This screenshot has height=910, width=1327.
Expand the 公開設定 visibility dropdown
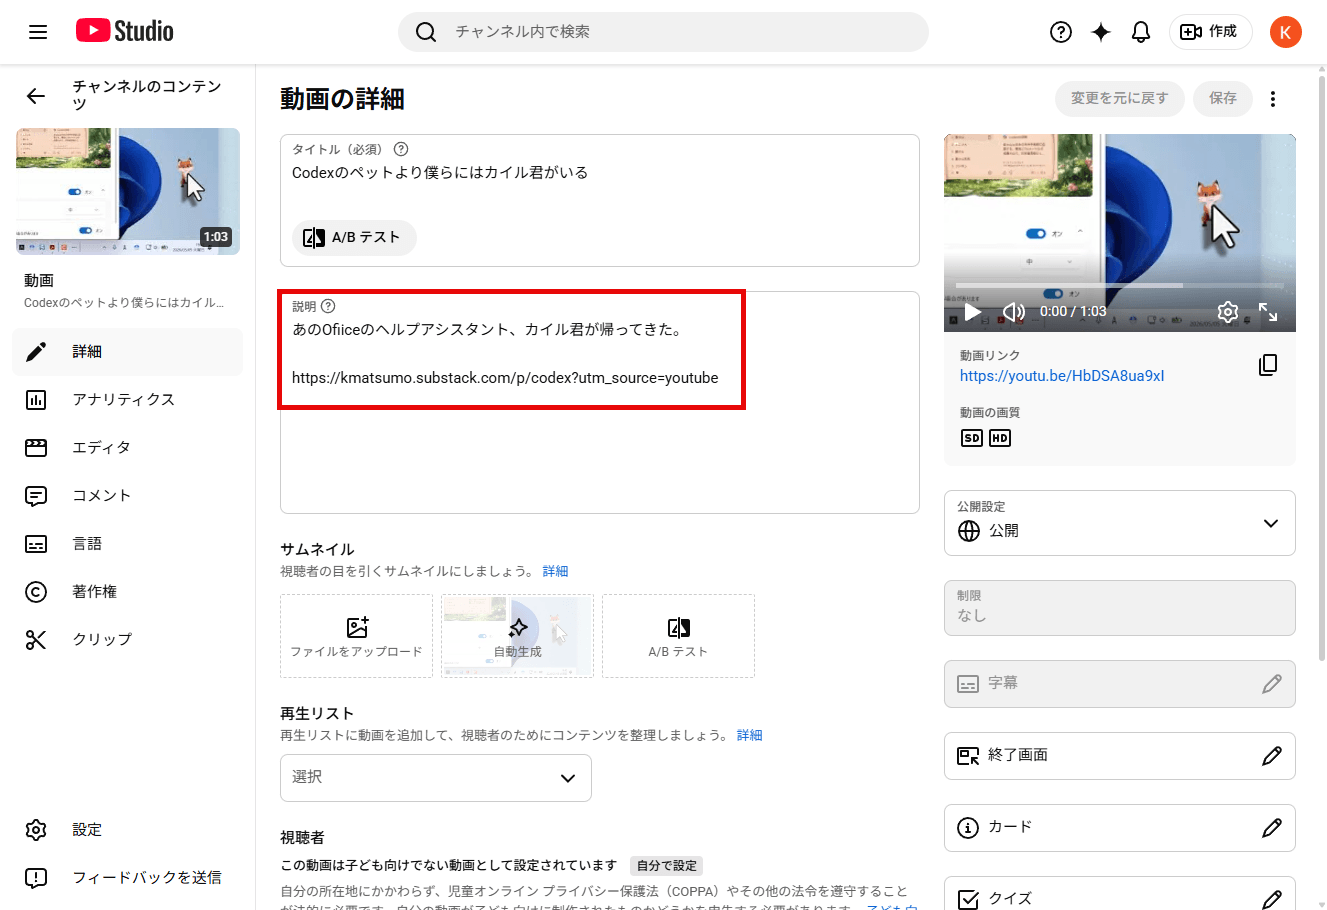(x=1120, y=523)
